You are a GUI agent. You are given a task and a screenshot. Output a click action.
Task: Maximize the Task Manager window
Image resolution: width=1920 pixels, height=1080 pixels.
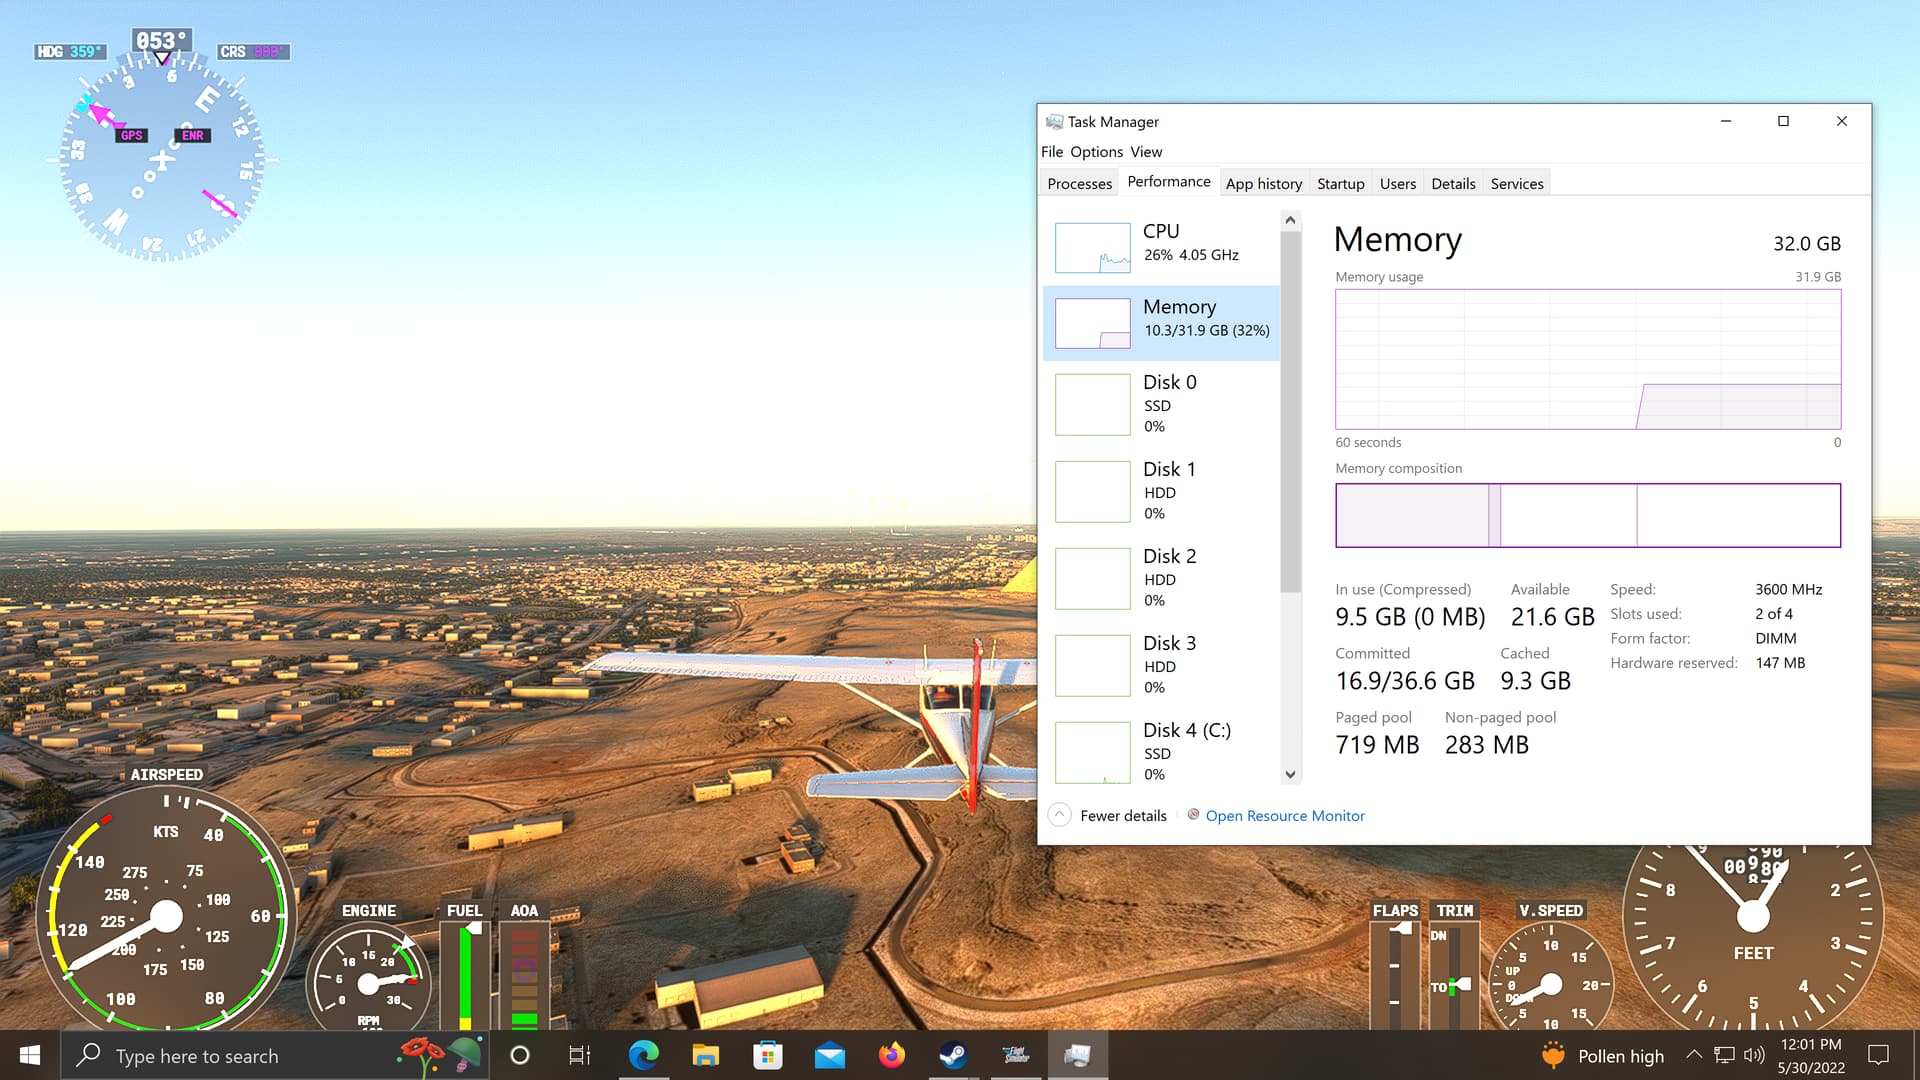click(1783, 121)
